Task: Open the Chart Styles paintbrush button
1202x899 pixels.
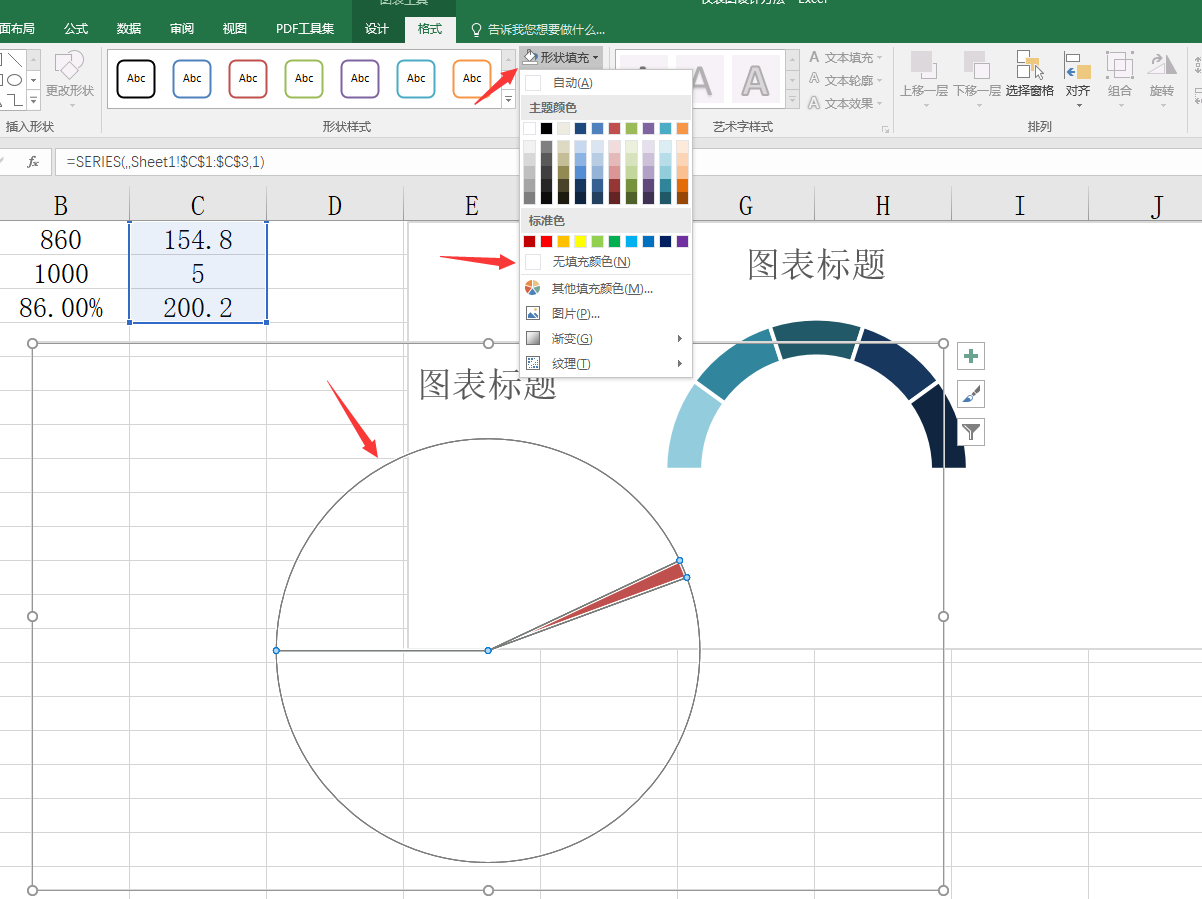Action: (971, 394)
